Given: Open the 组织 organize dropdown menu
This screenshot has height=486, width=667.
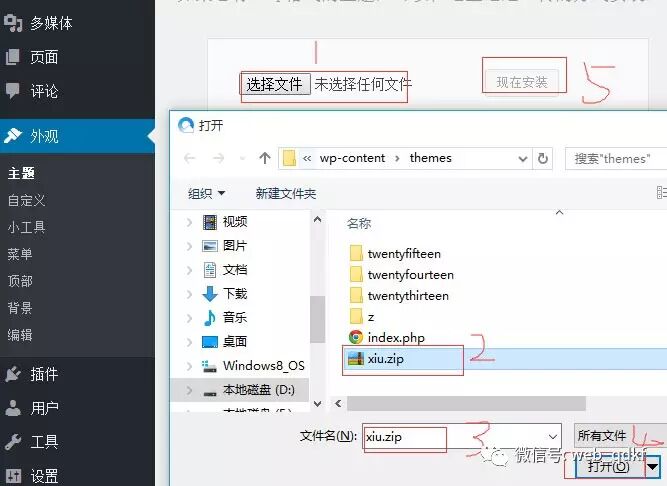Looking at the screenshot, I should (207, 194).
